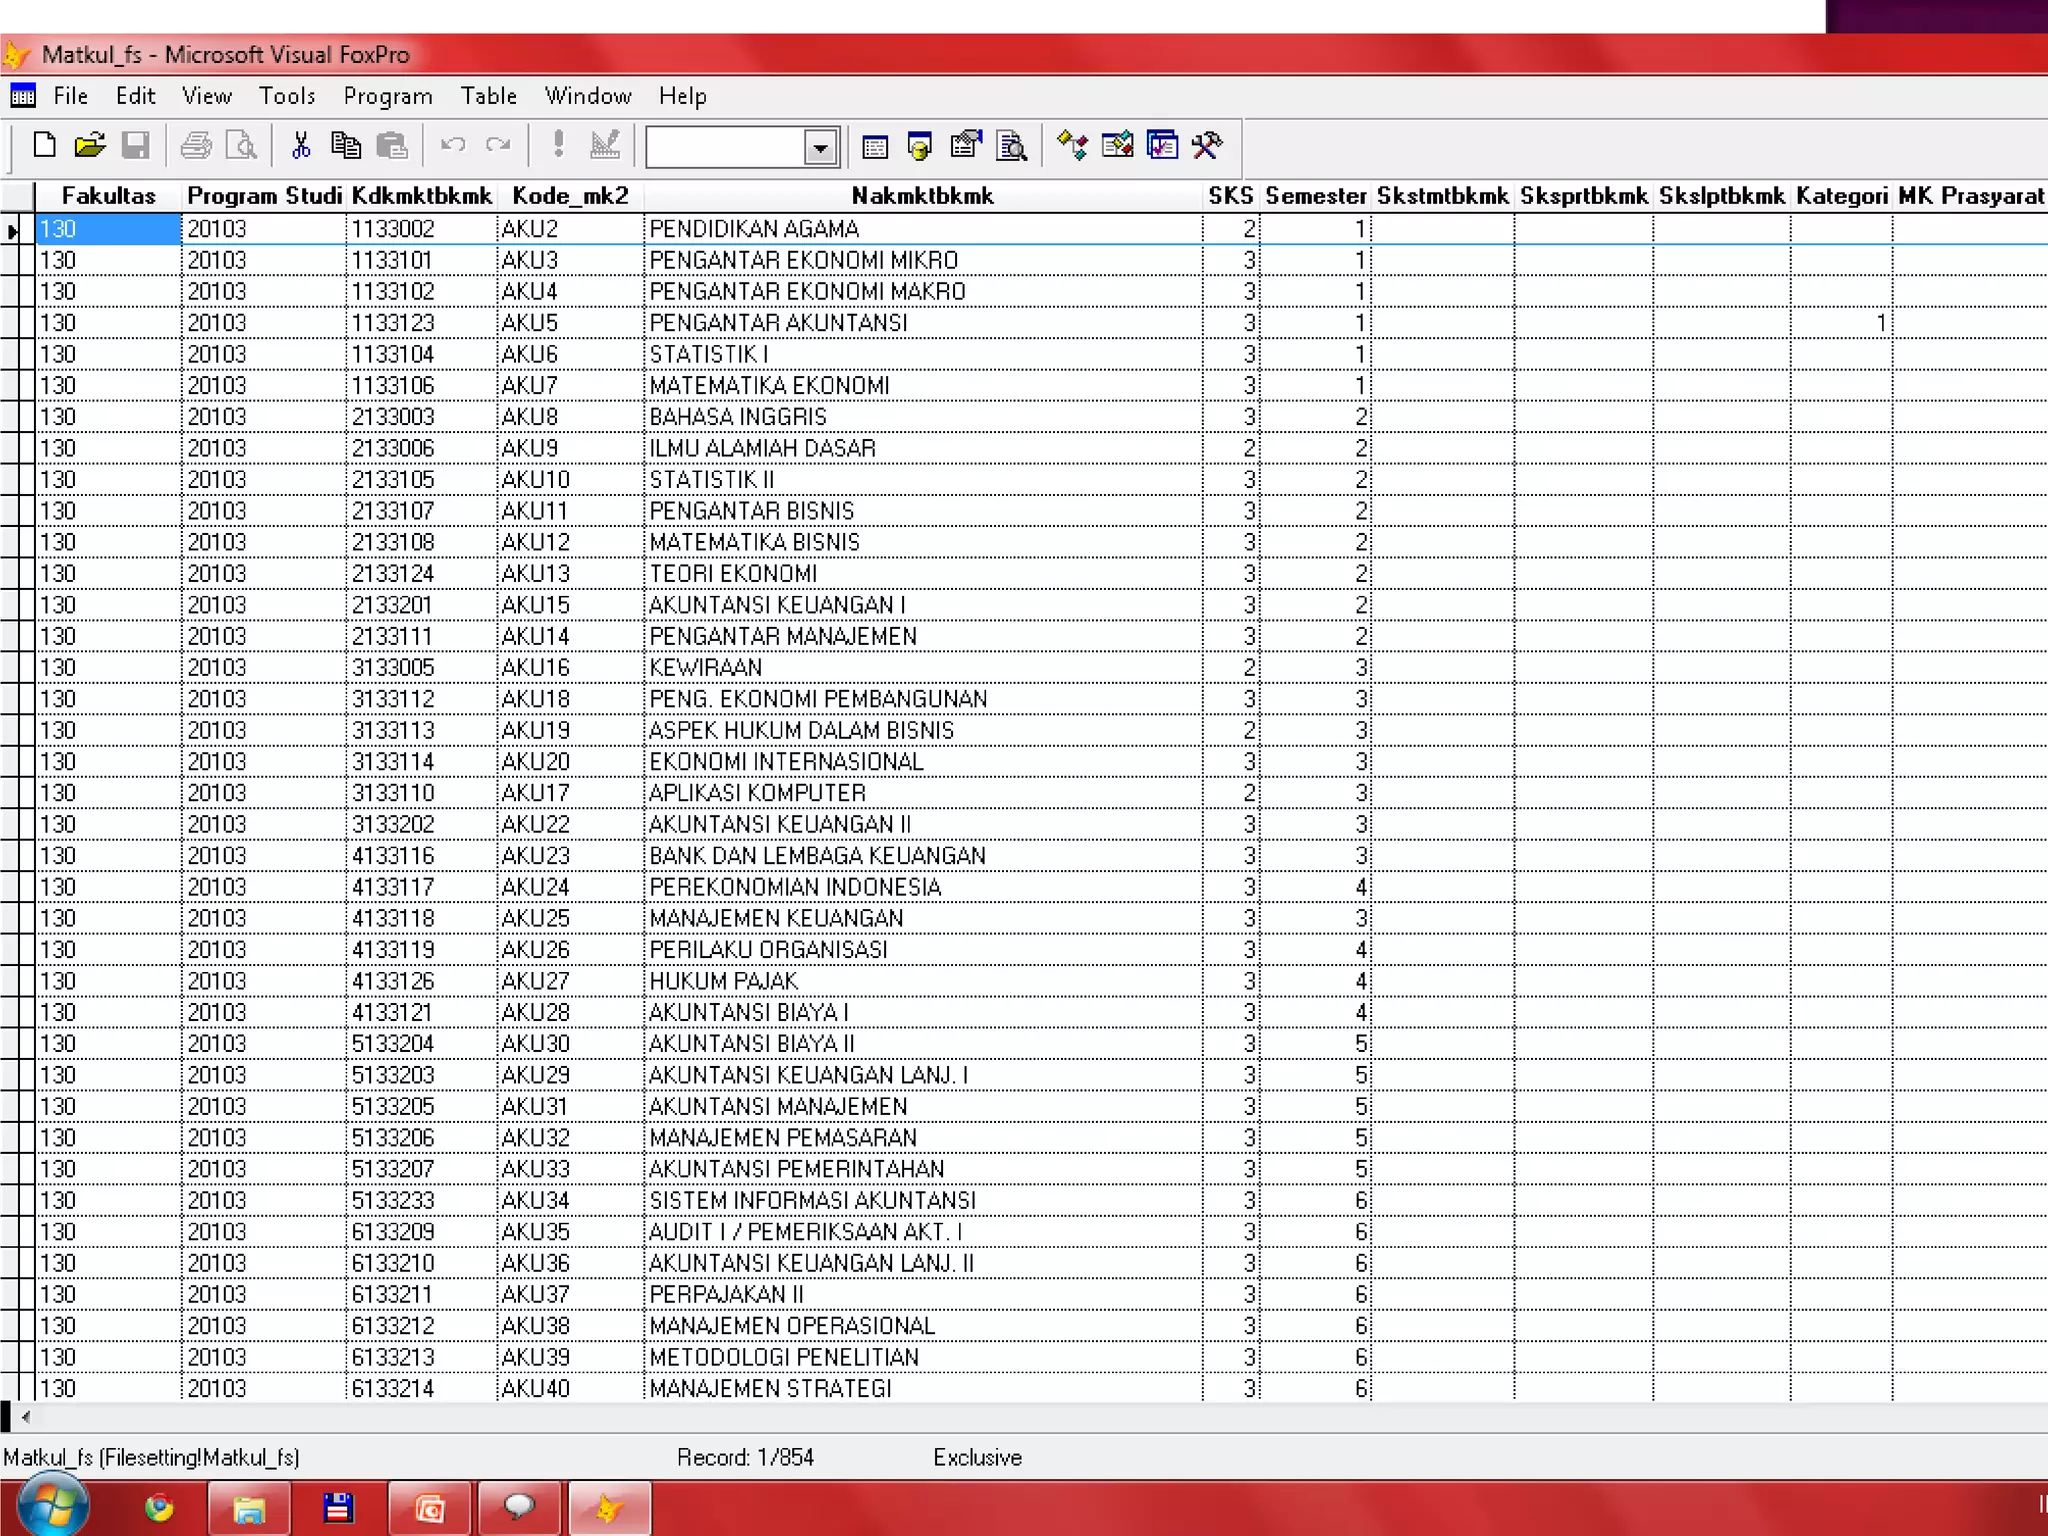Screen dimensions: 2048x1536
Task: Click the Copy toolbar icon
Action: [x=346, y=146]
